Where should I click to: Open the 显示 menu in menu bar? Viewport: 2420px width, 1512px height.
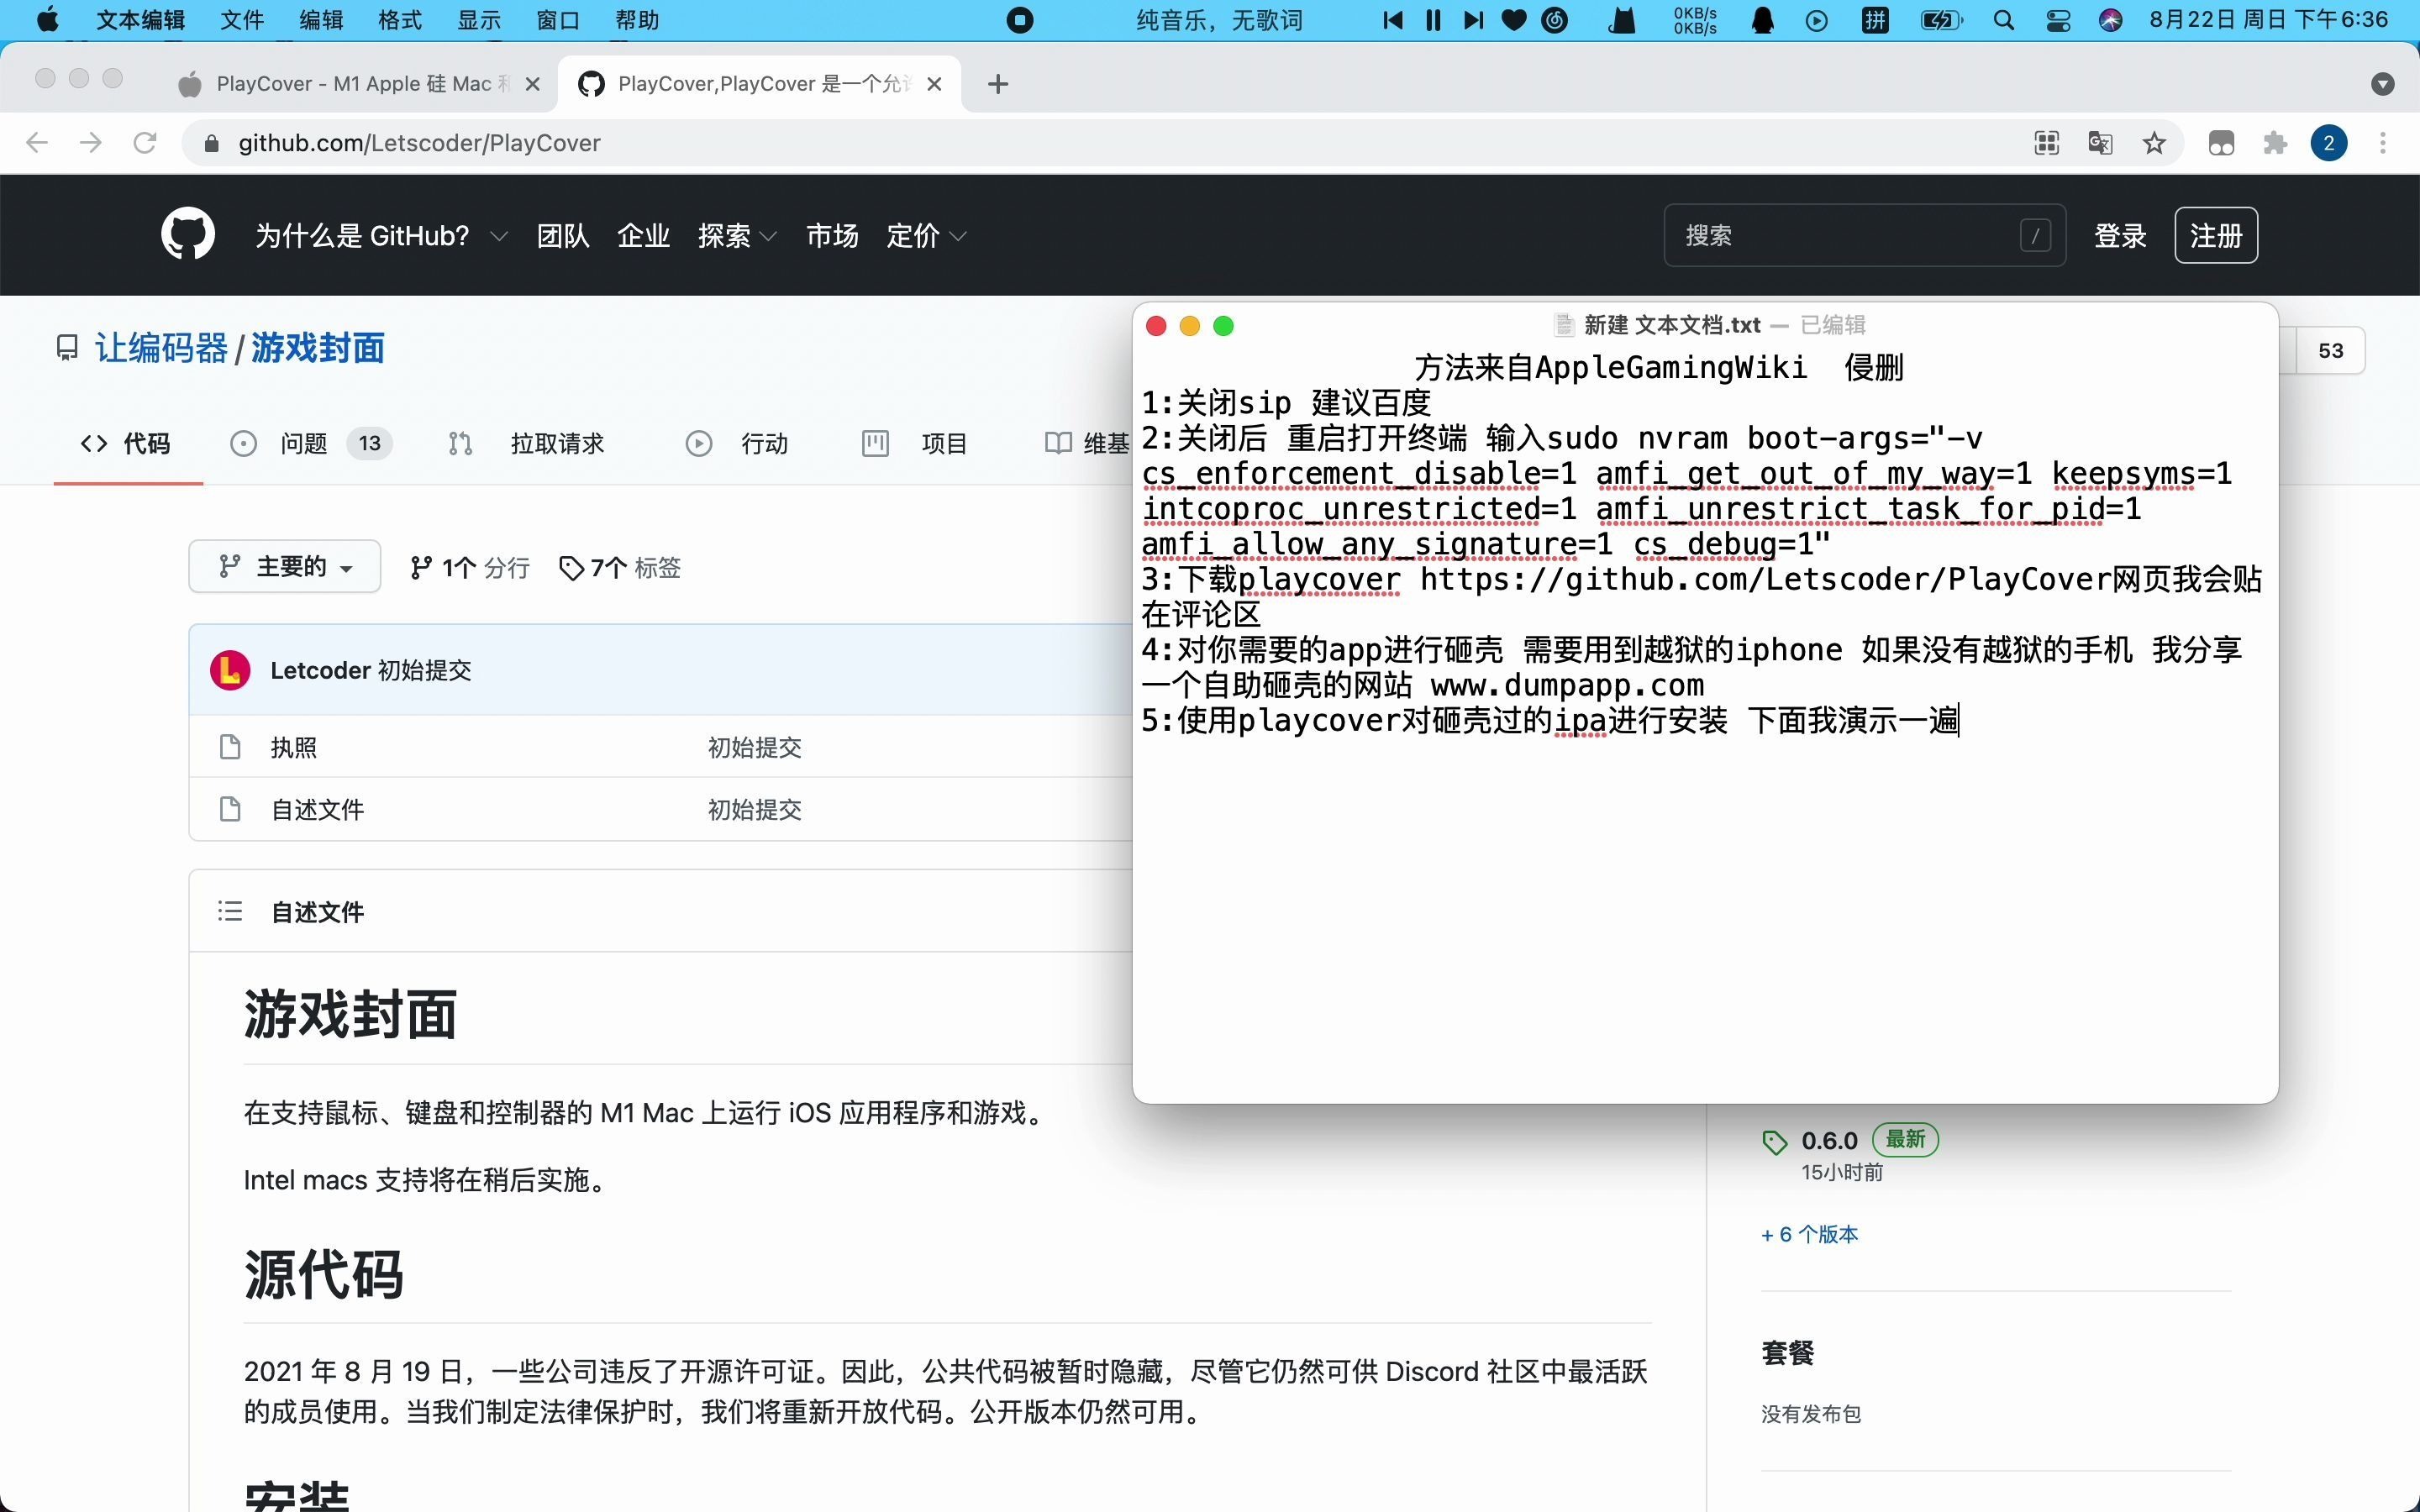point(479,20)
